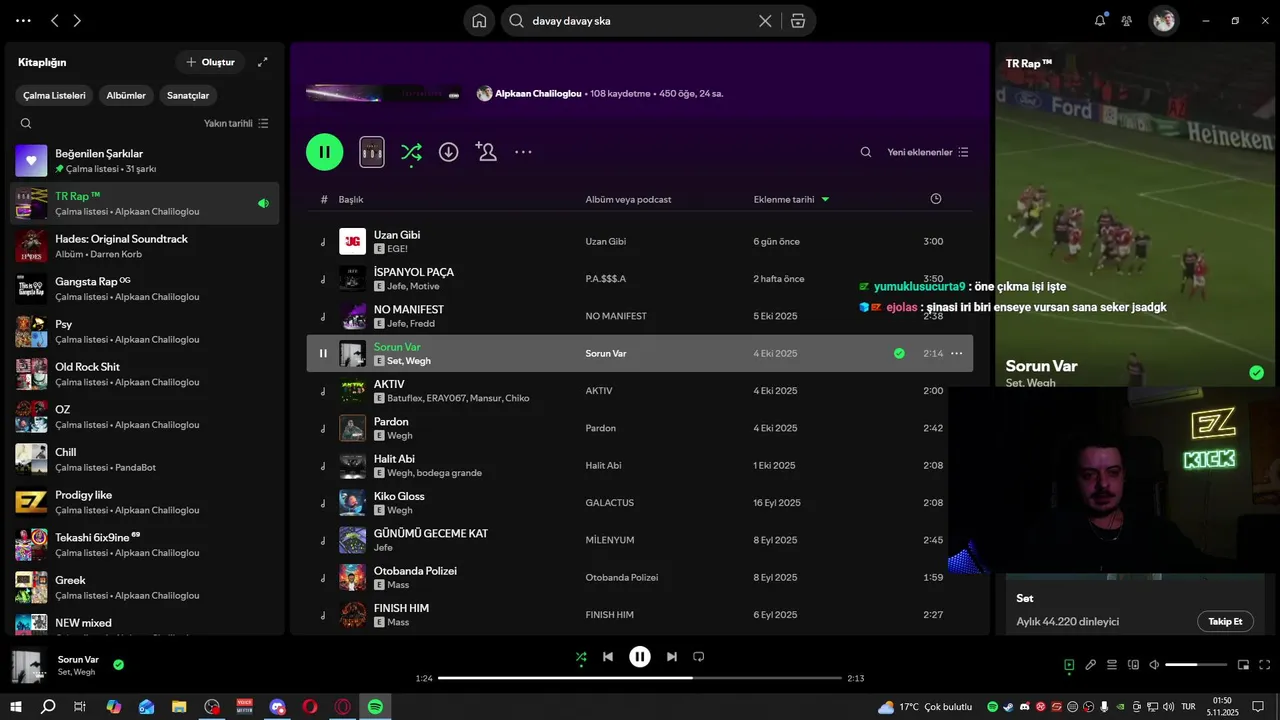Skip to the next track
Screen dimensions: 1280x720
(x=672, y=657)
